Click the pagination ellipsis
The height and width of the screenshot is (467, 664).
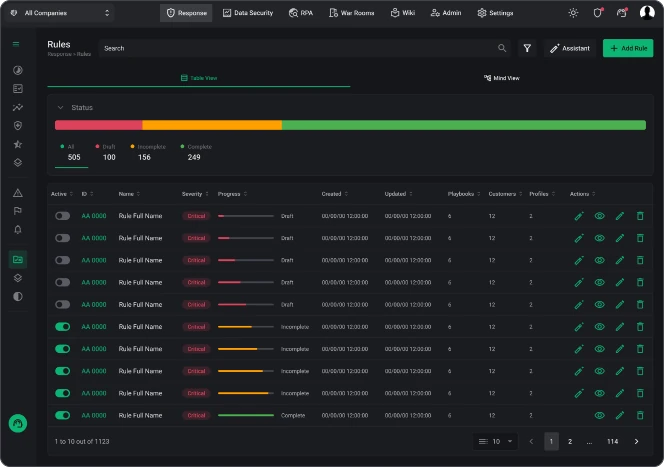click(589, 442)
